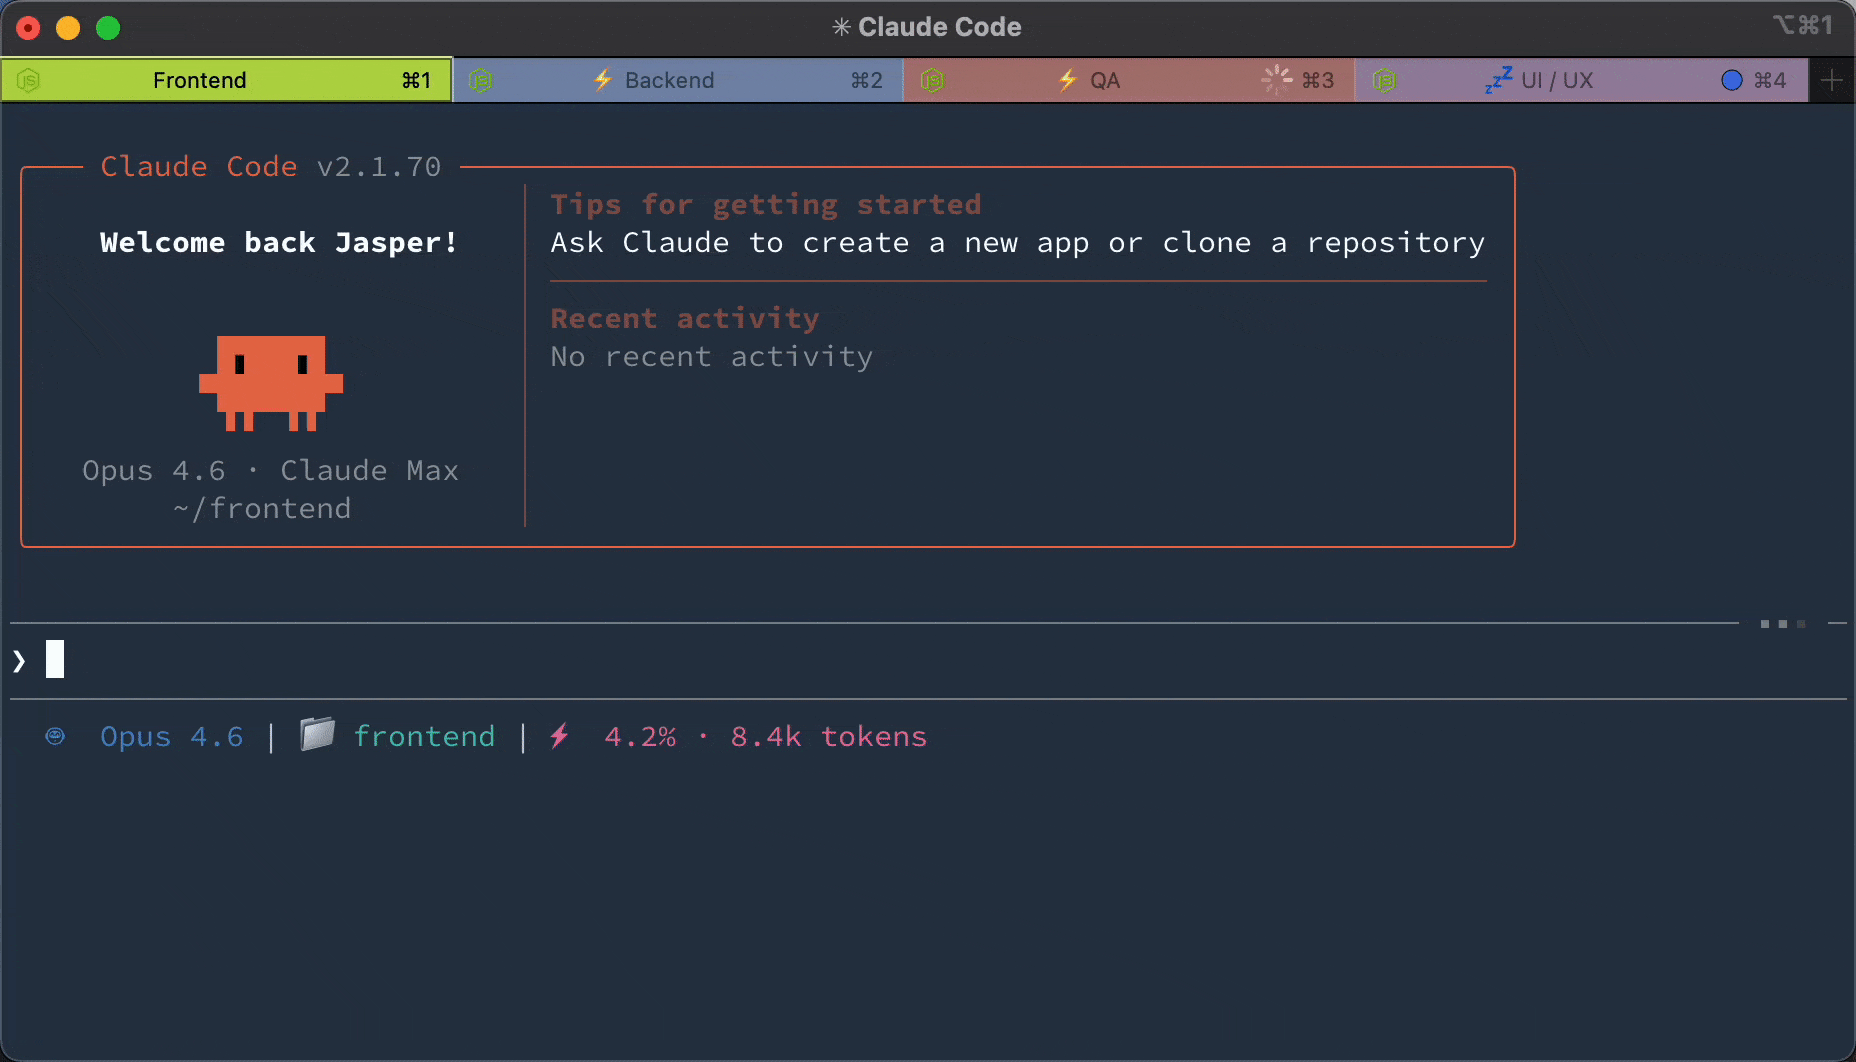
Task: Click the "Tips for getting started" heading
Action: 766,205
